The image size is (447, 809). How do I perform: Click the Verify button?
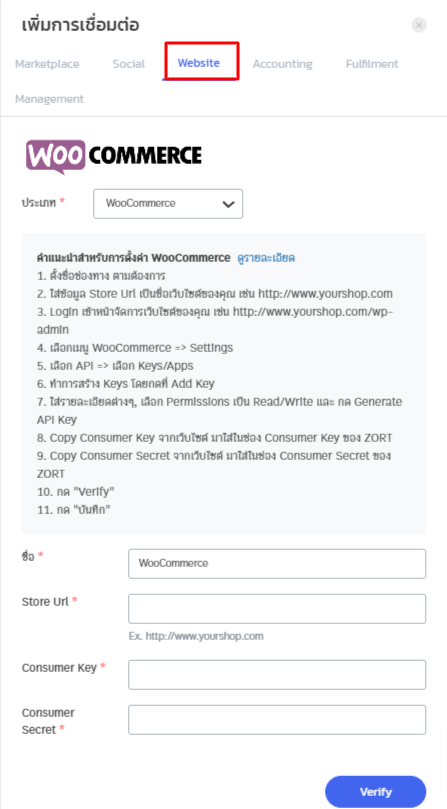point(375,792)
